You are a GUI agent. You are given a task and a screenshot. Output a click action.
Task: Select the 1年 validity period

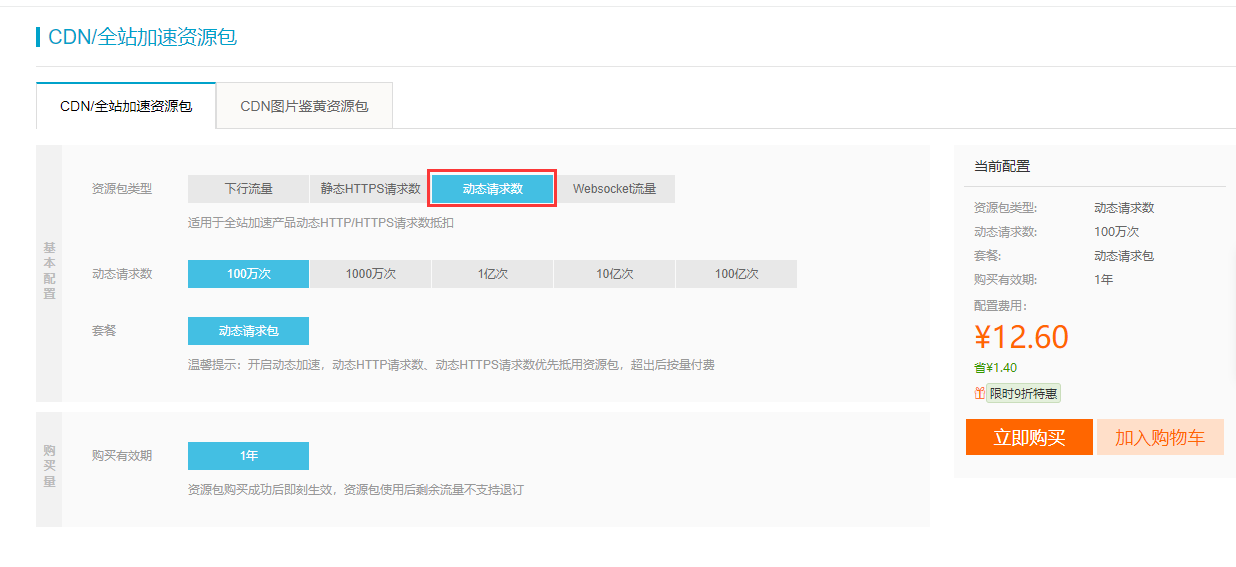(x=248, y=456)
